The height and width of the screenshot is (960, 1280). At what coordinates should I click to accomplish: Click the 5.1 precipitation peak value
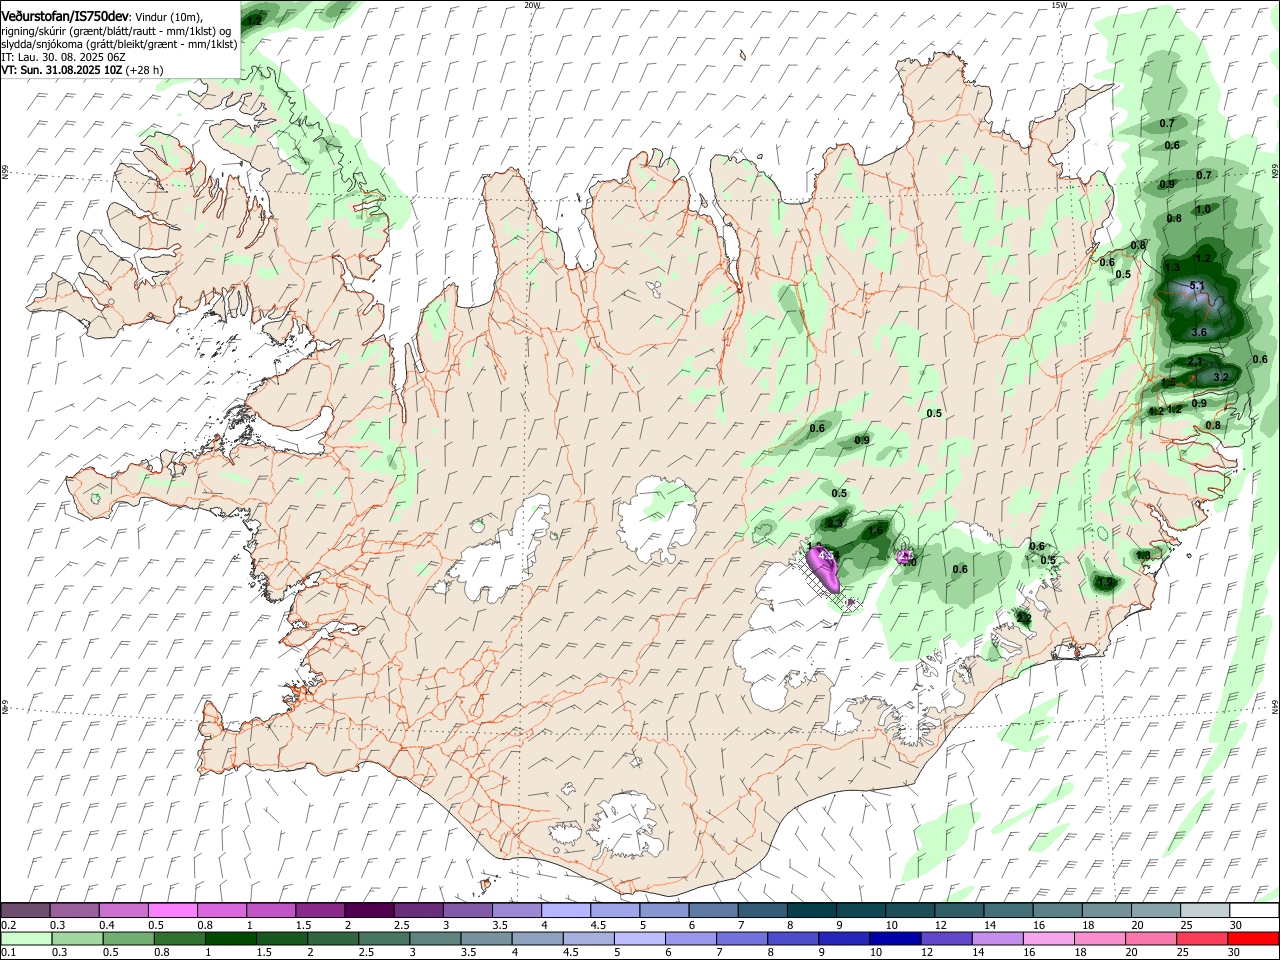click(x=1198, y=286)
